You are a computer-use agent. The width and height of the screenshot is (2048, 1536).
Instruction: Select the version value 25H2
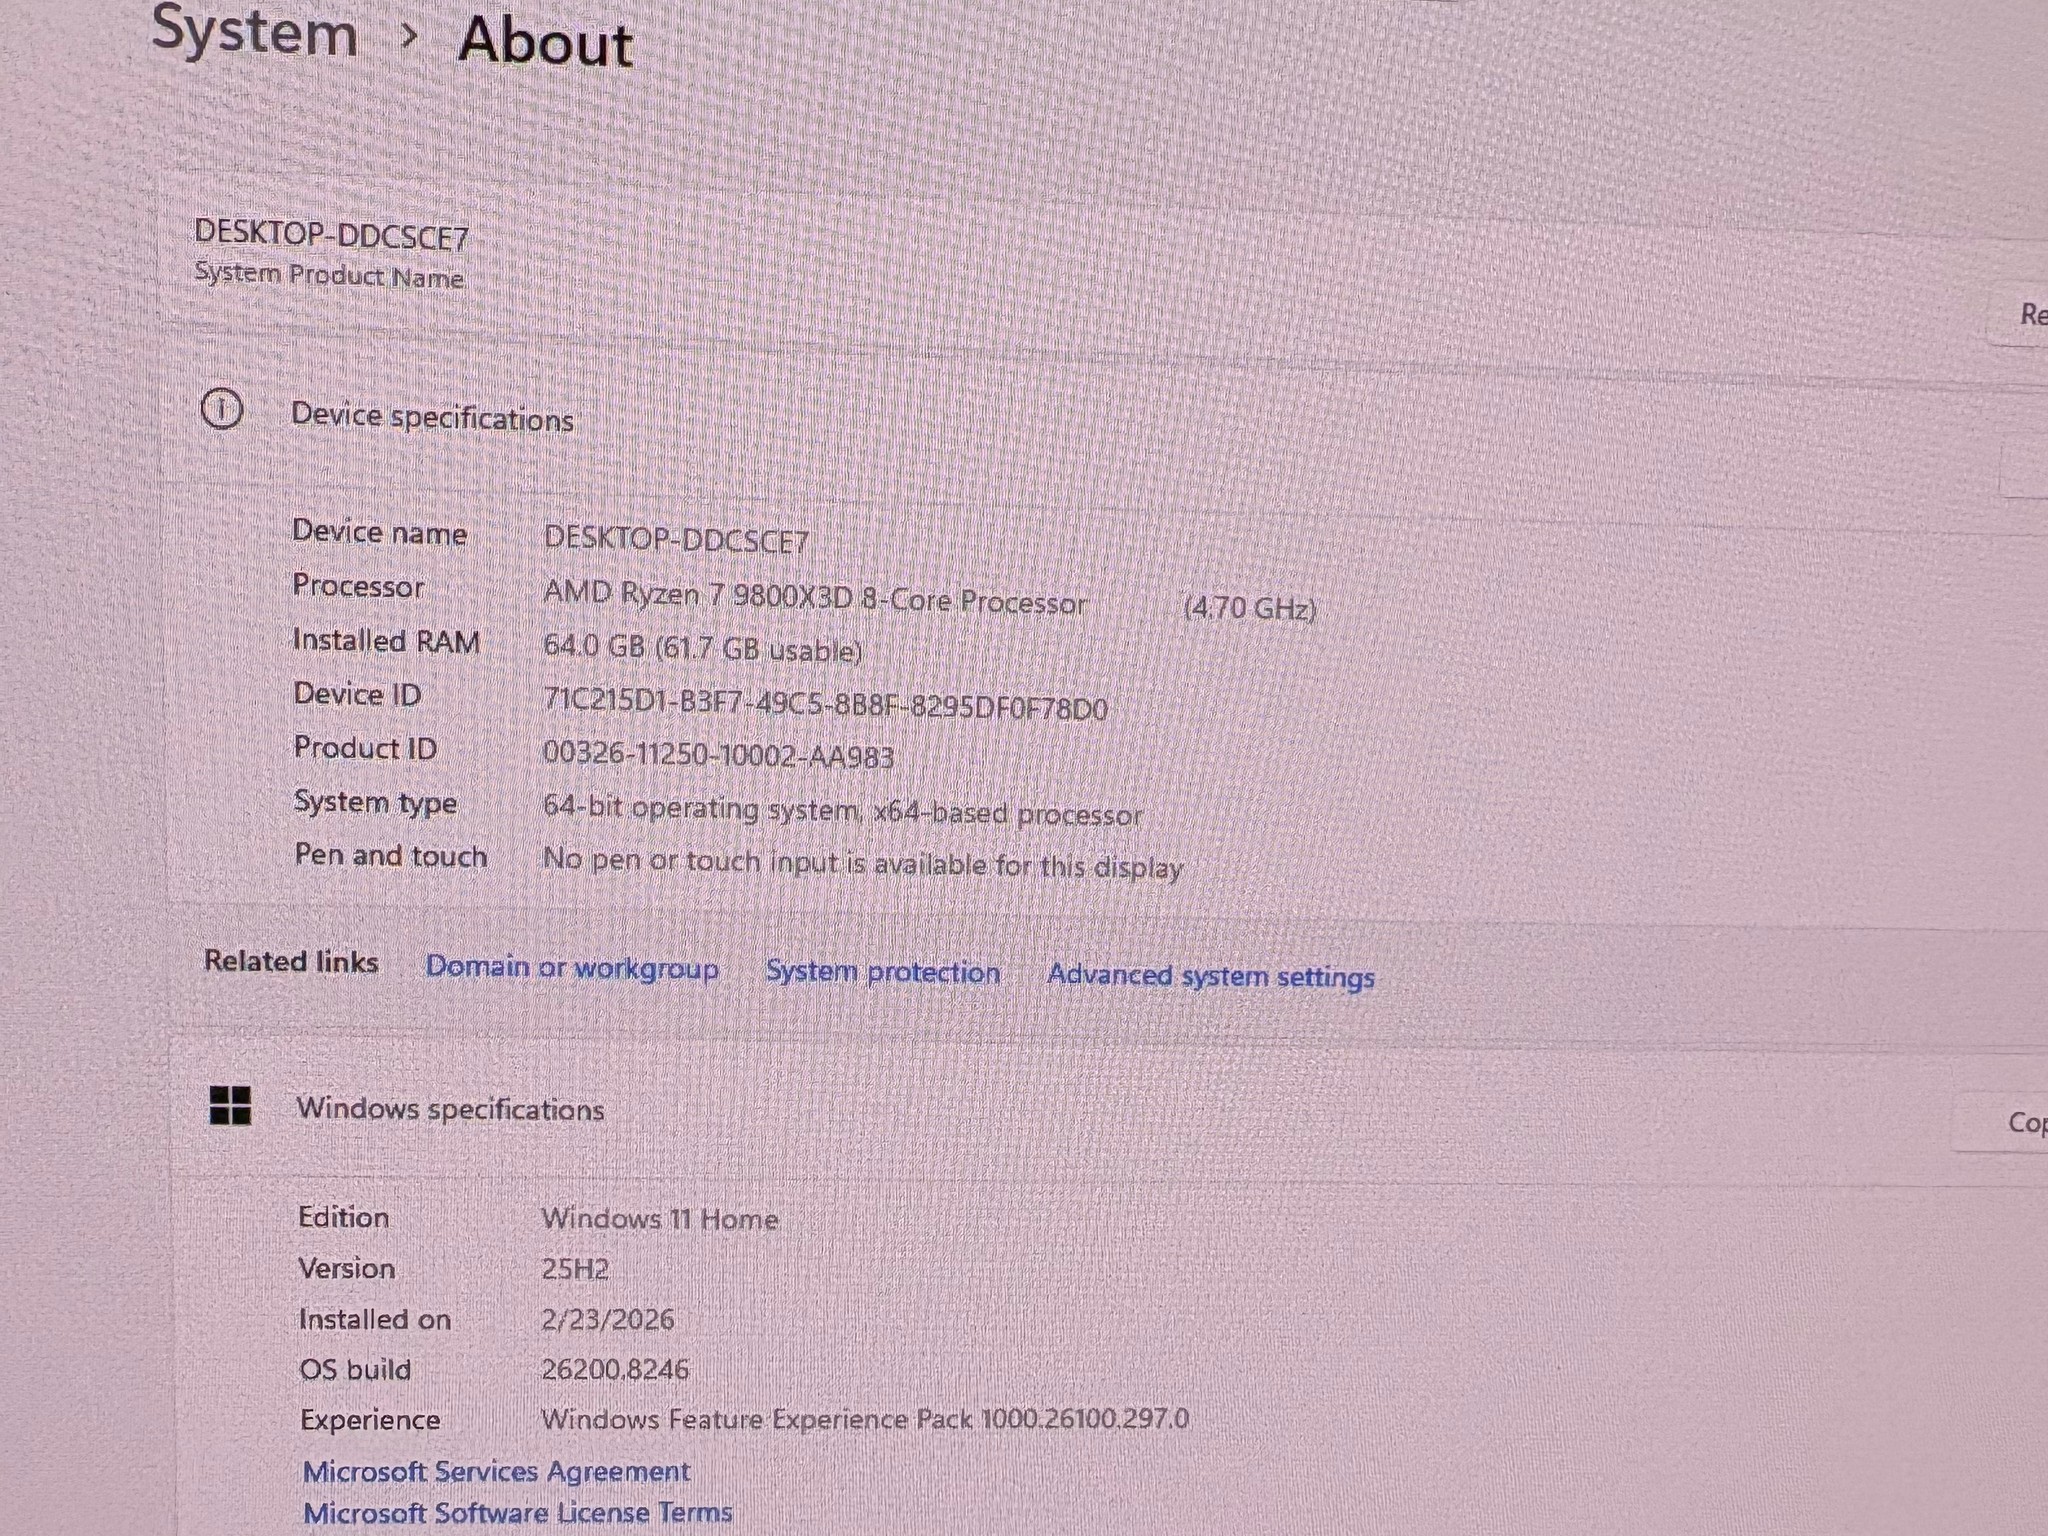[x=575, y=1269]
